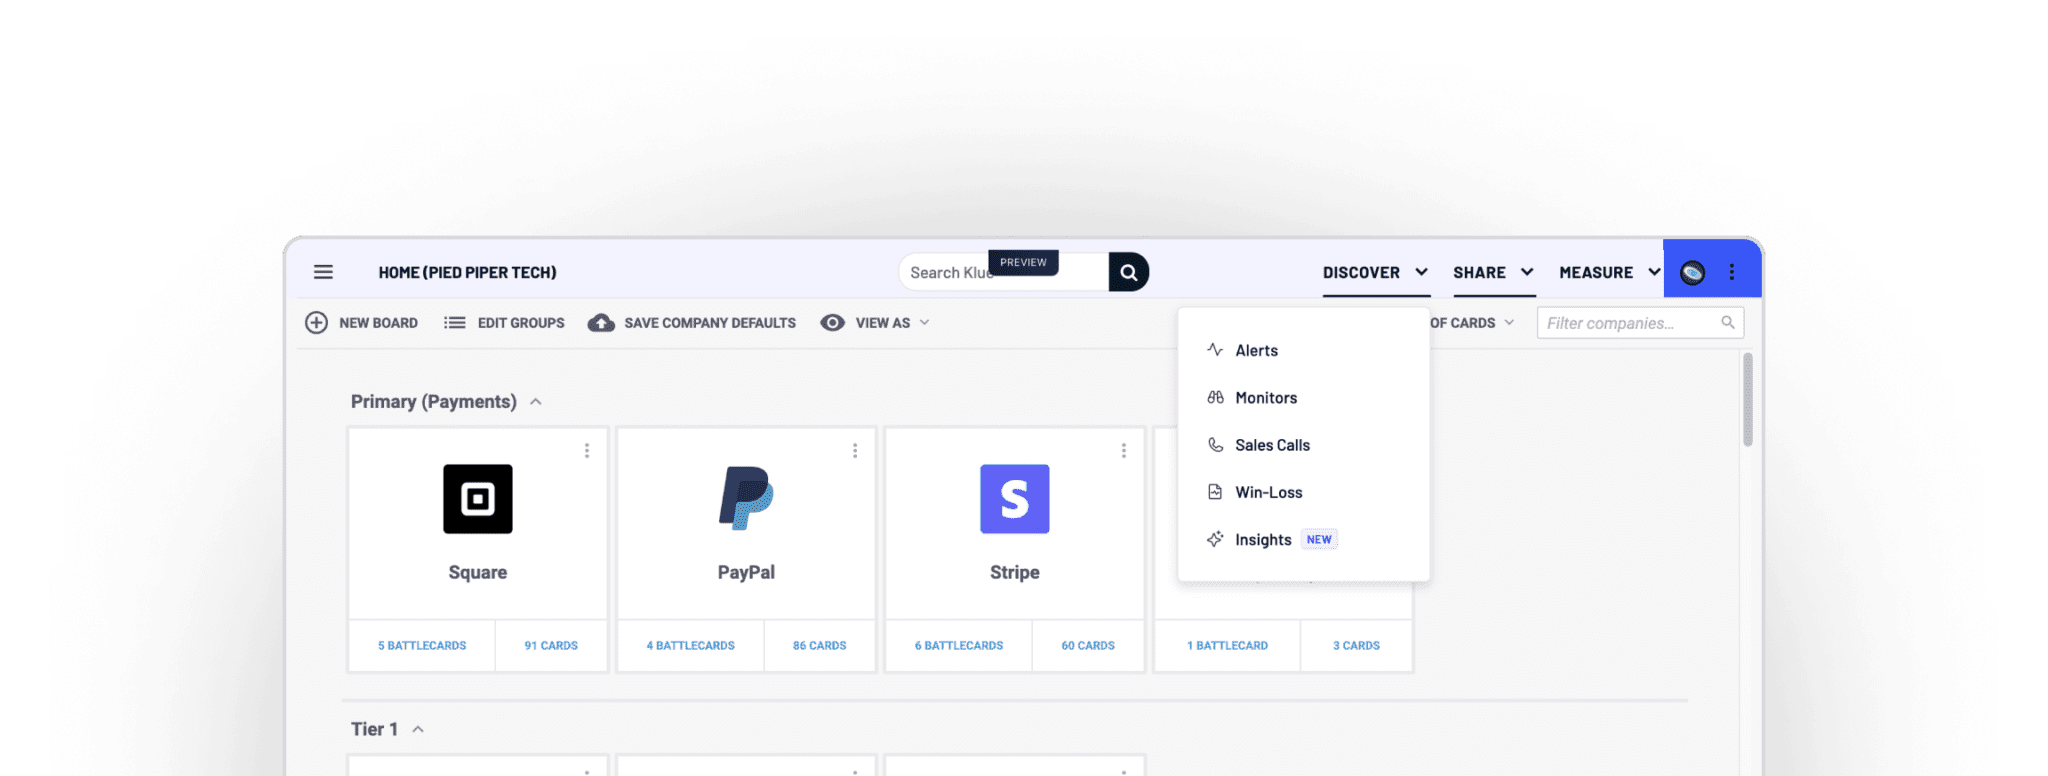Open the 3 Cards link
Image resolution: width=2048 pixels, height=776 pixels.
click(x=1356, y=646)
